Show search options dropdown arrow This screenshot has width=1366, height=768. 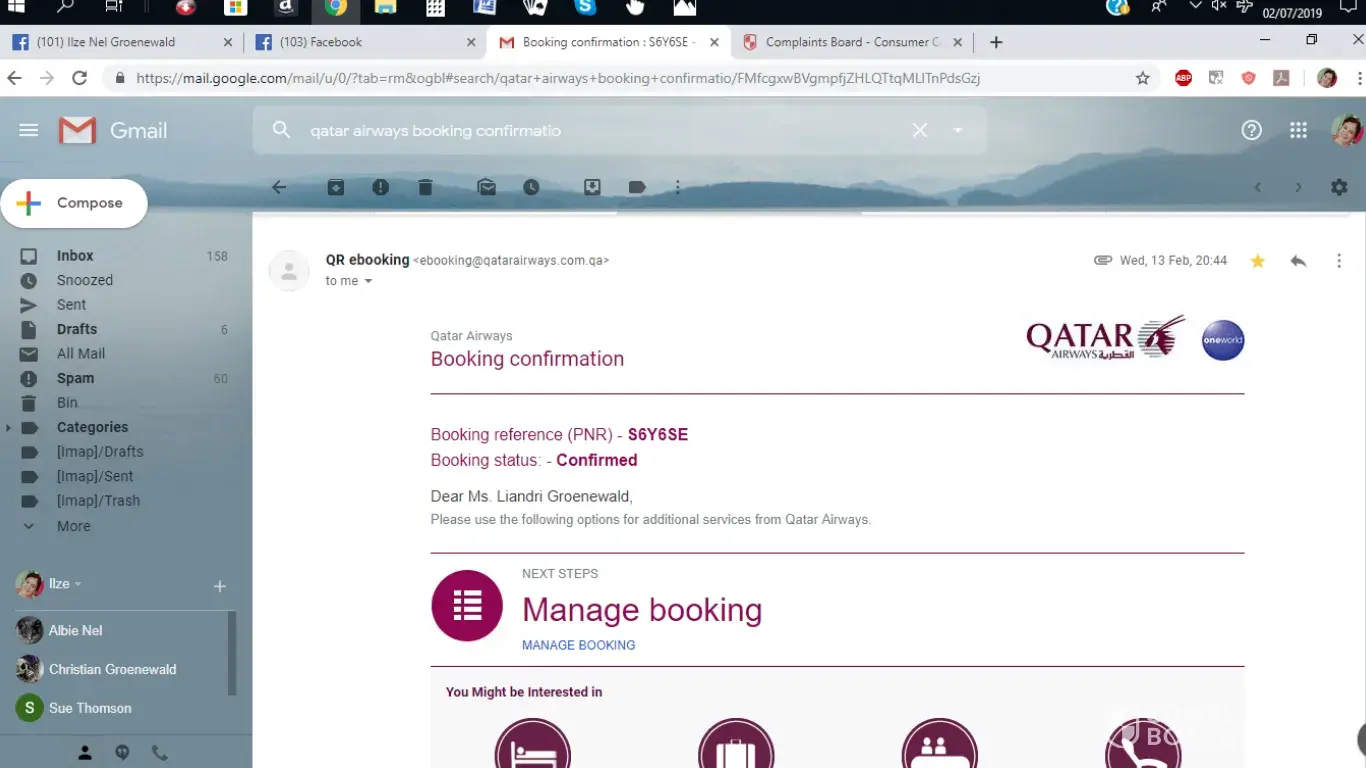coord(958,131)
